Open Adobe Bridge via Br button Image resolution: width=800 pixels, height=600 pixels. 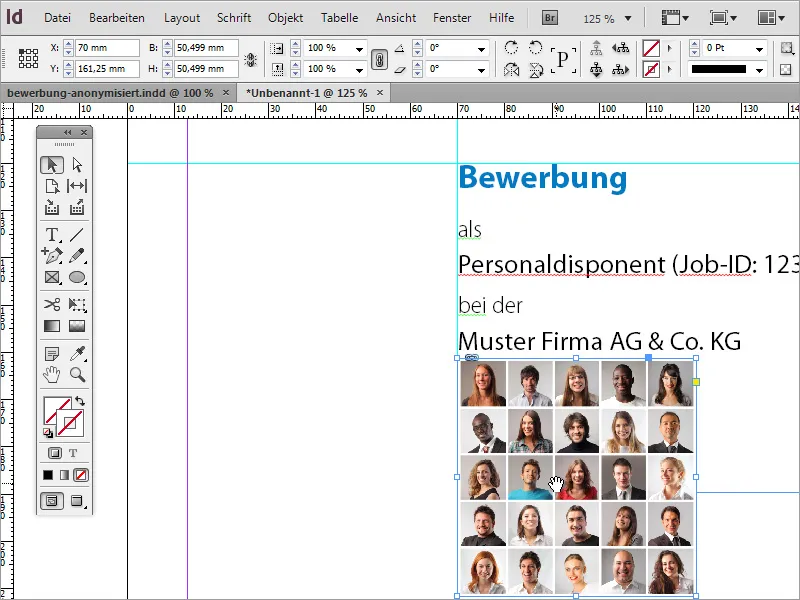[549, 18]
